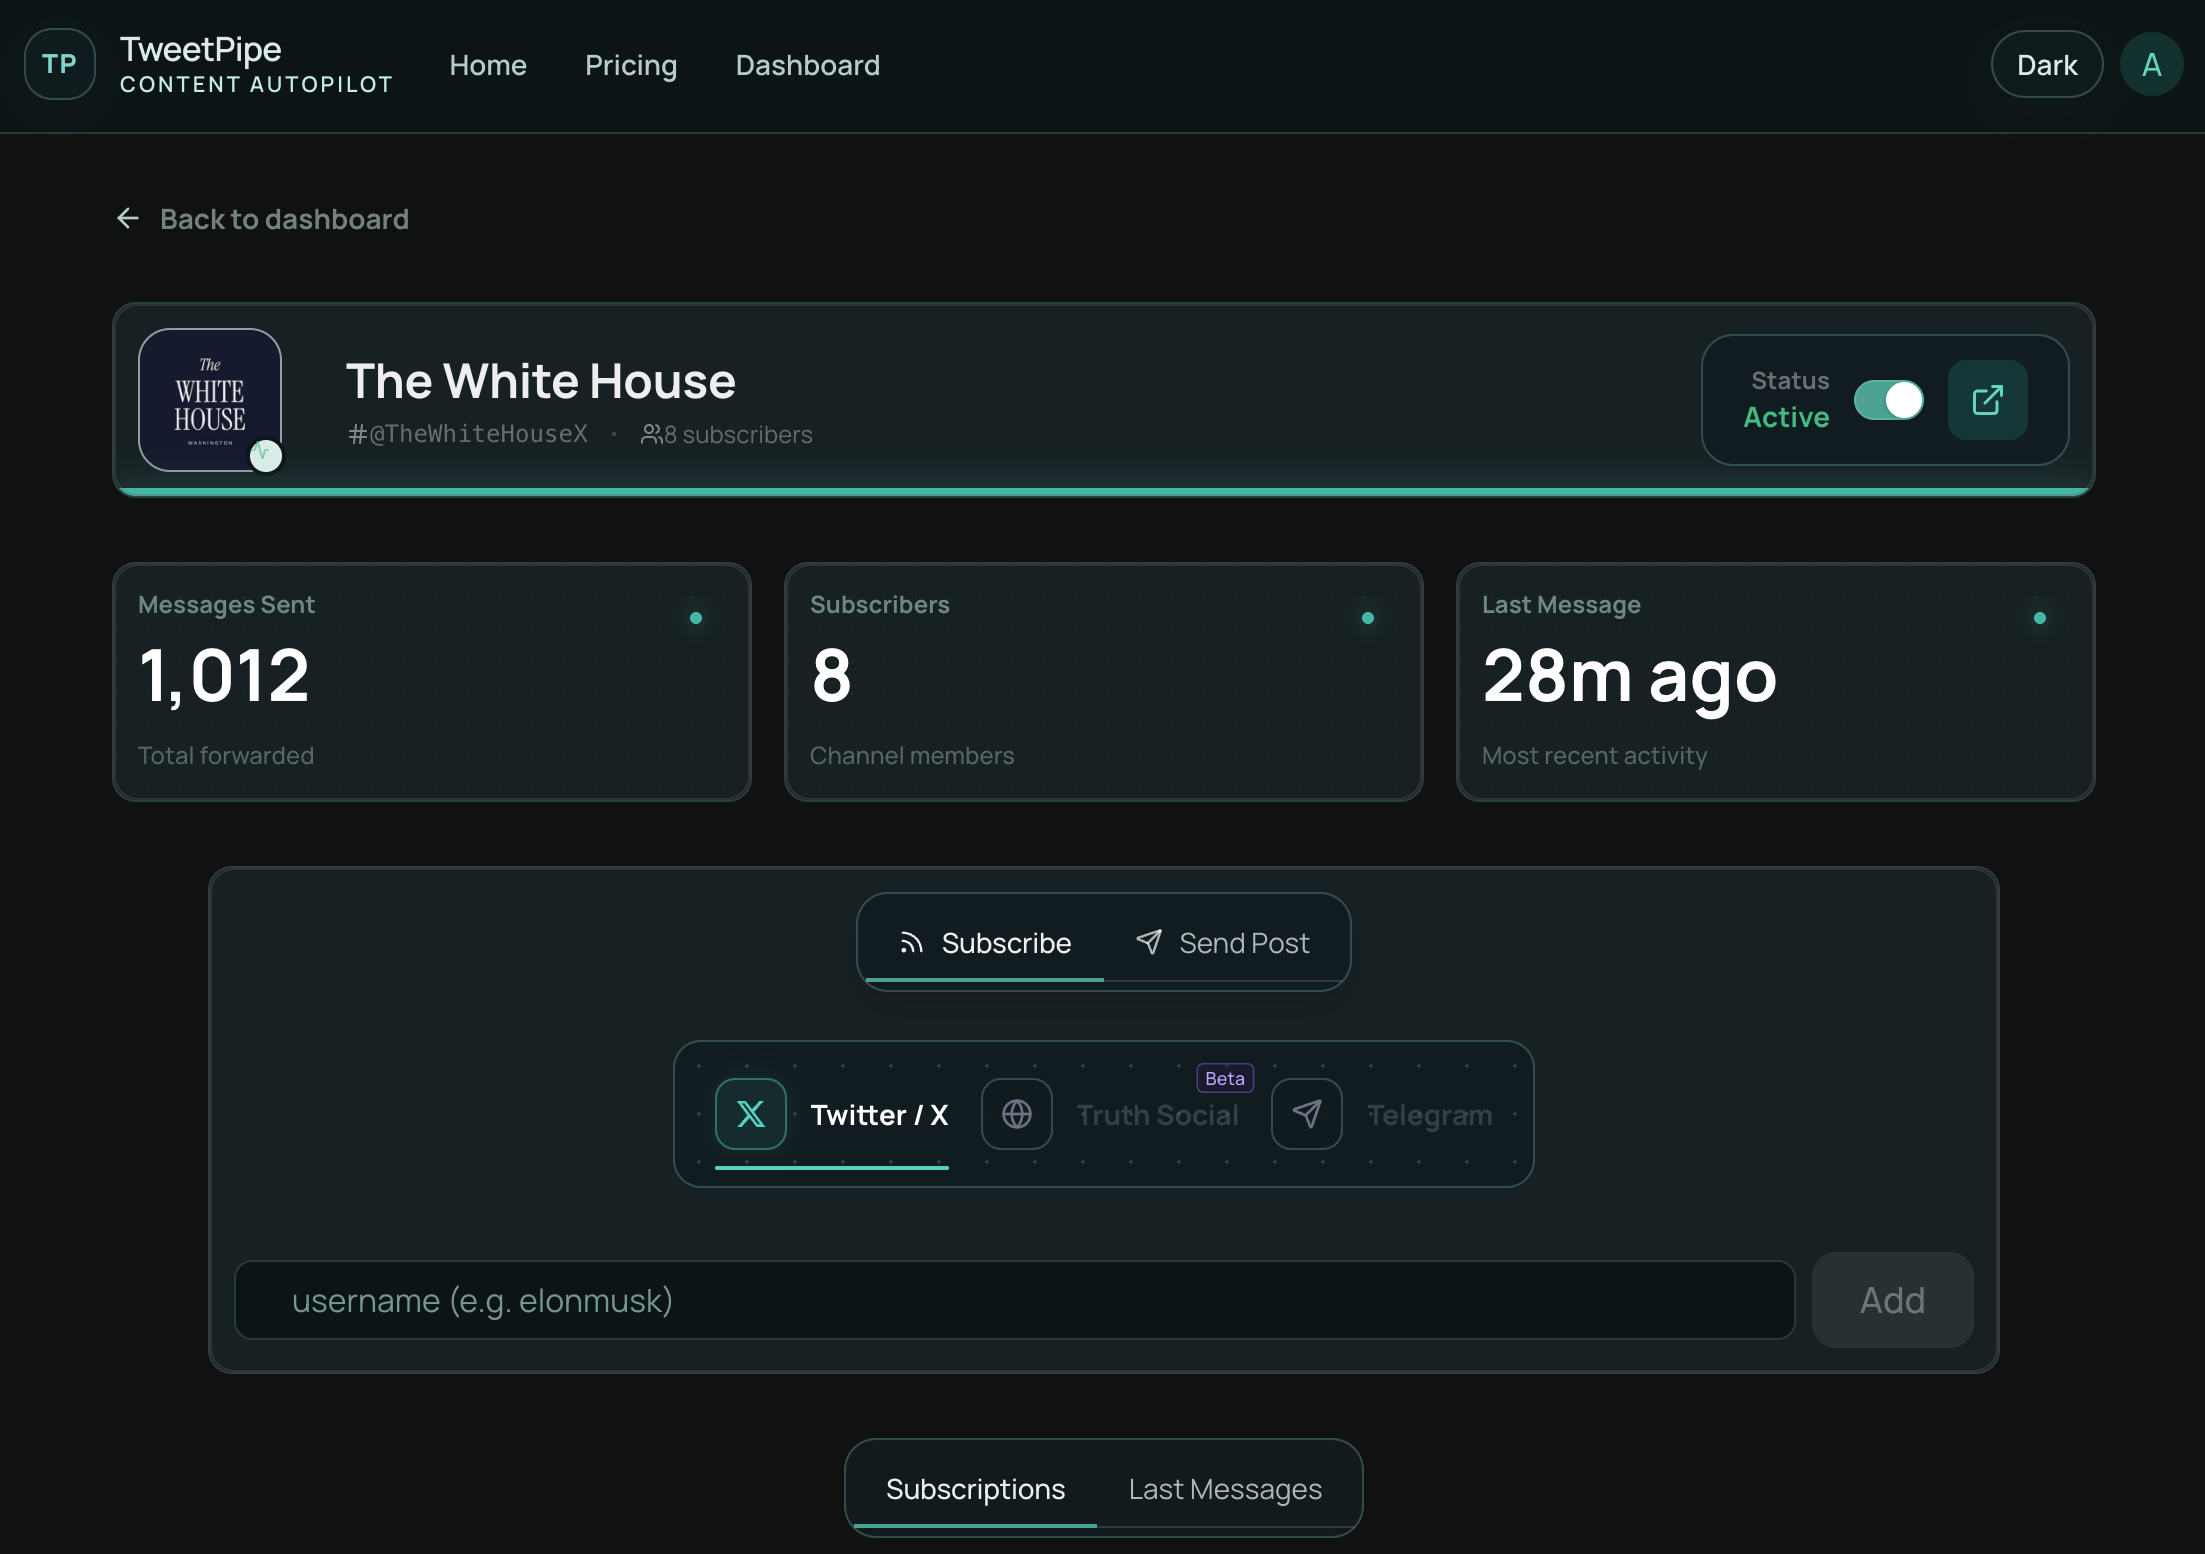The height and width of the screenshot is (1554, 2205).
Task: Click the Messages Sent stat card
Action: [x=432, y=682]
